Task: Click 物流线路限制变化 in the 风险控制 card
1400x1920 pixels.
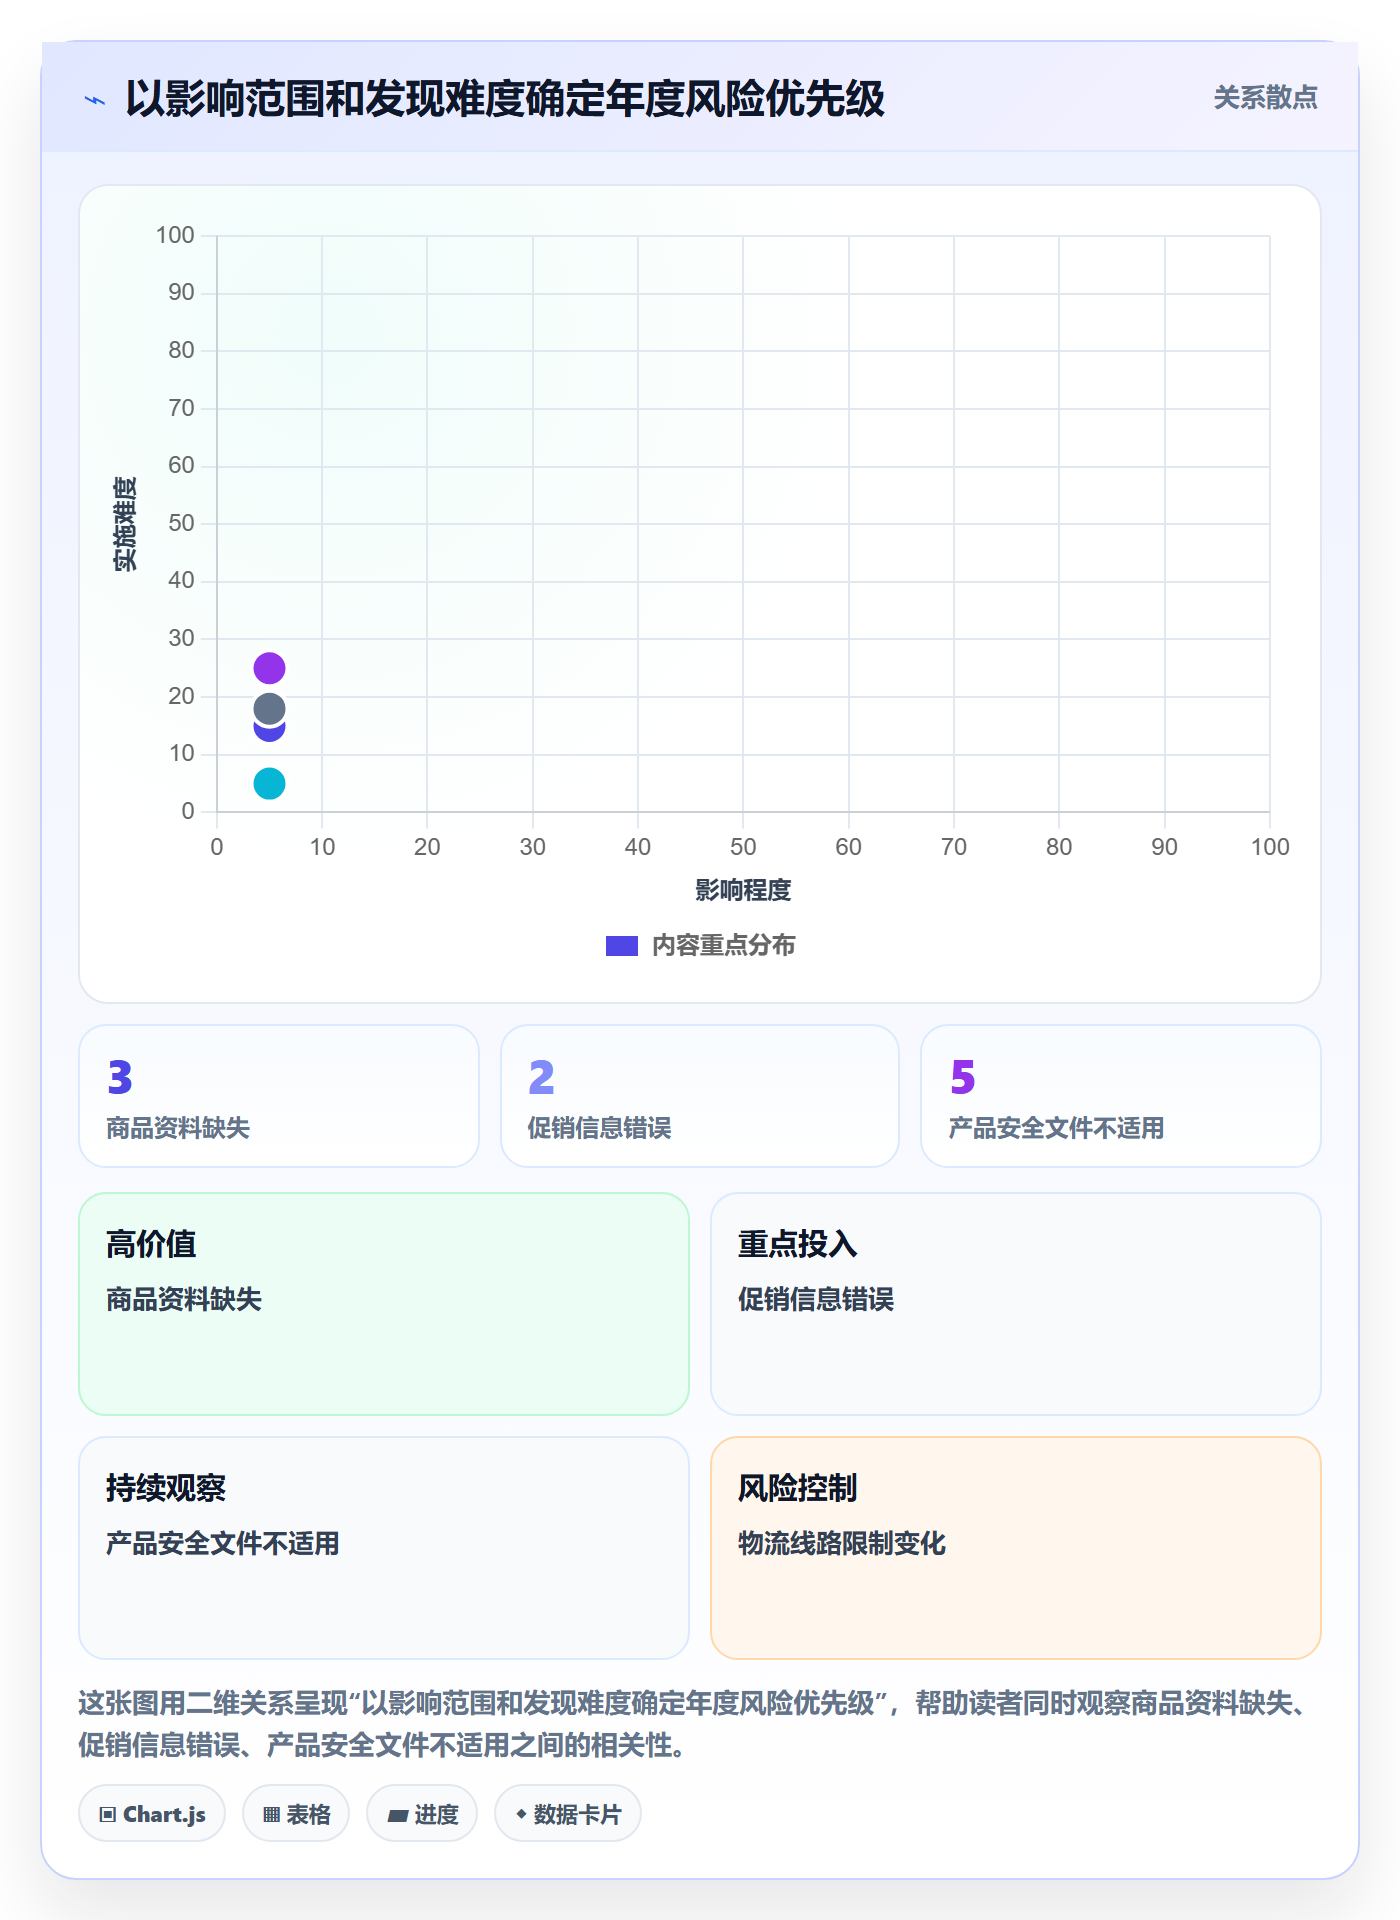Action: (842, 1543)
